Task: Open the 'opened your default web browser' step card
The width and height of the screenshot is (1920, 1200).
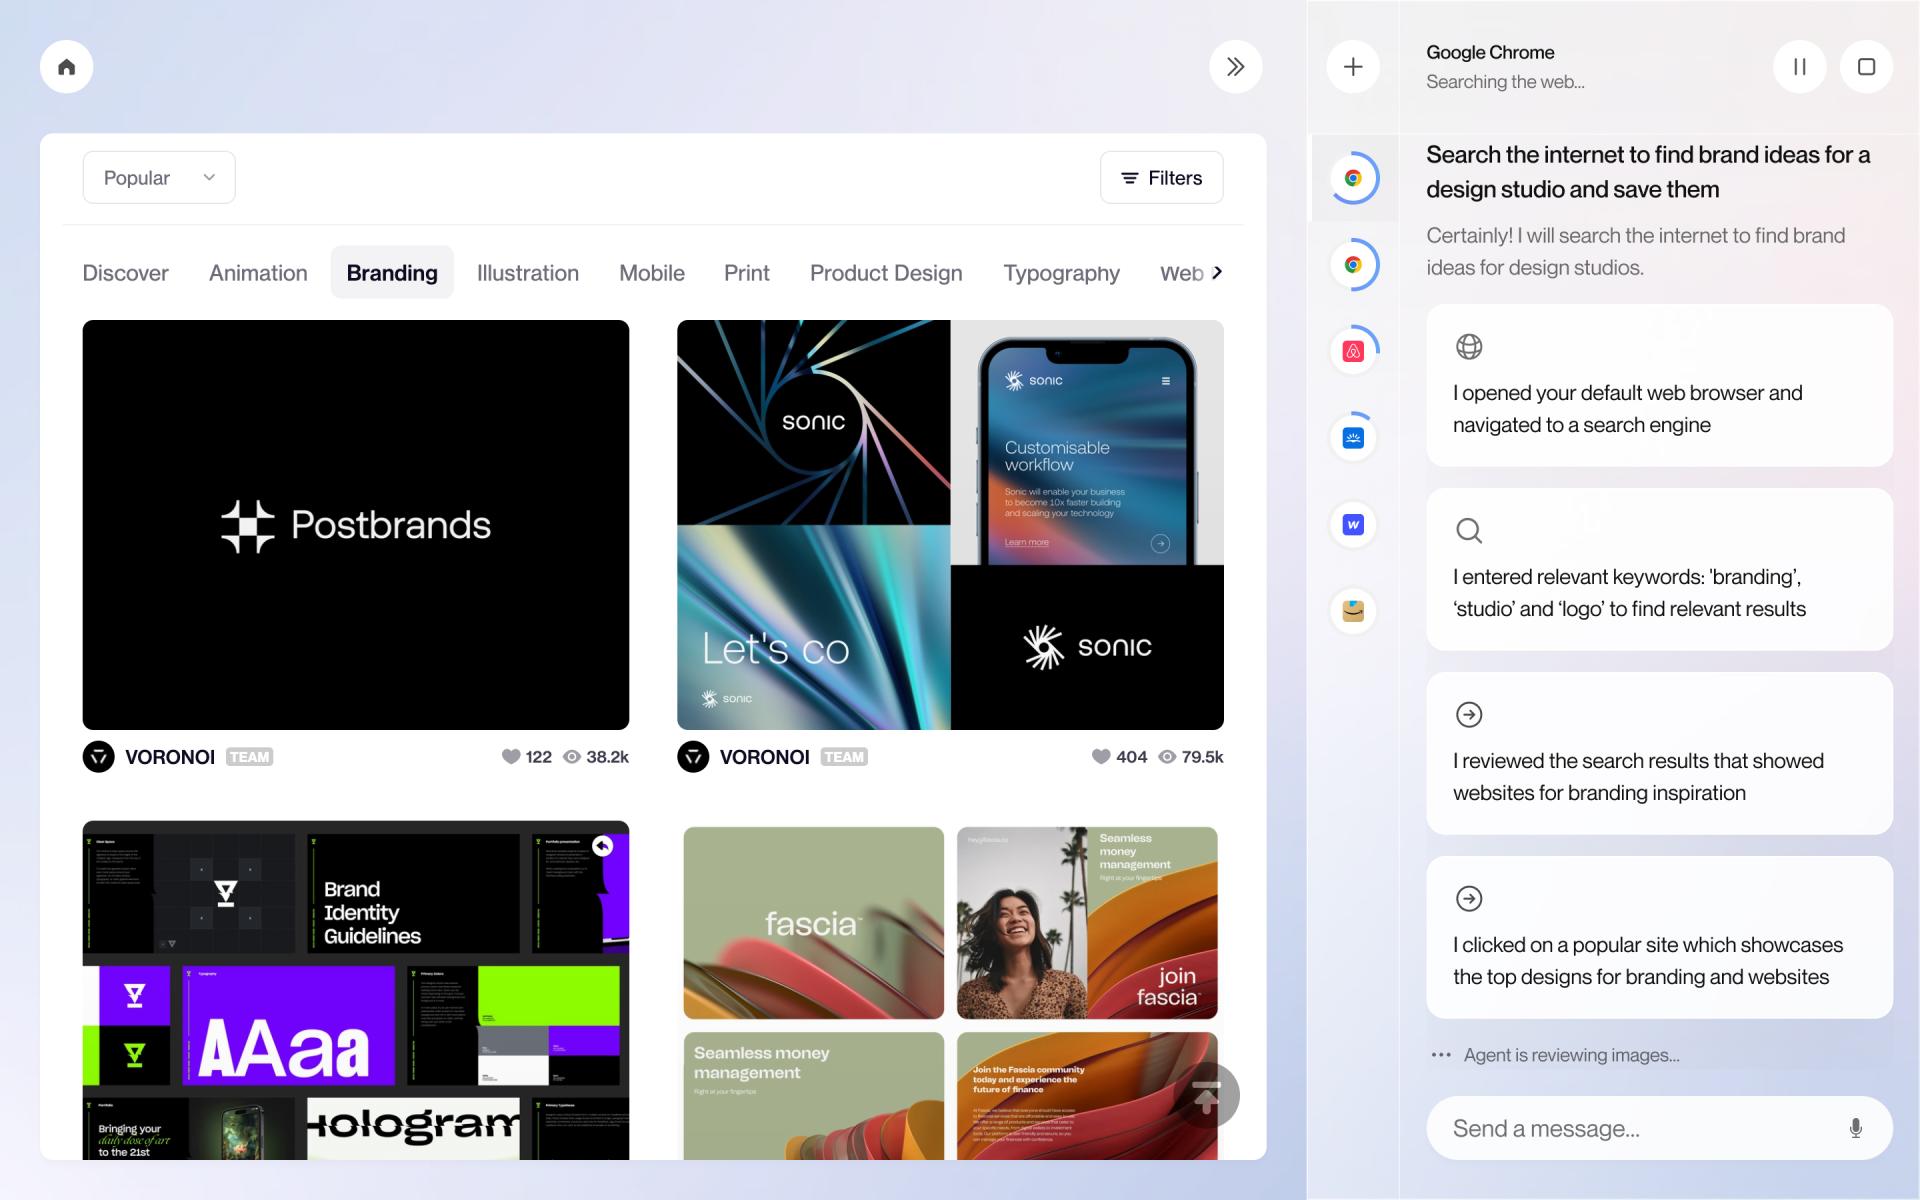Action: tap(1660, 385)
